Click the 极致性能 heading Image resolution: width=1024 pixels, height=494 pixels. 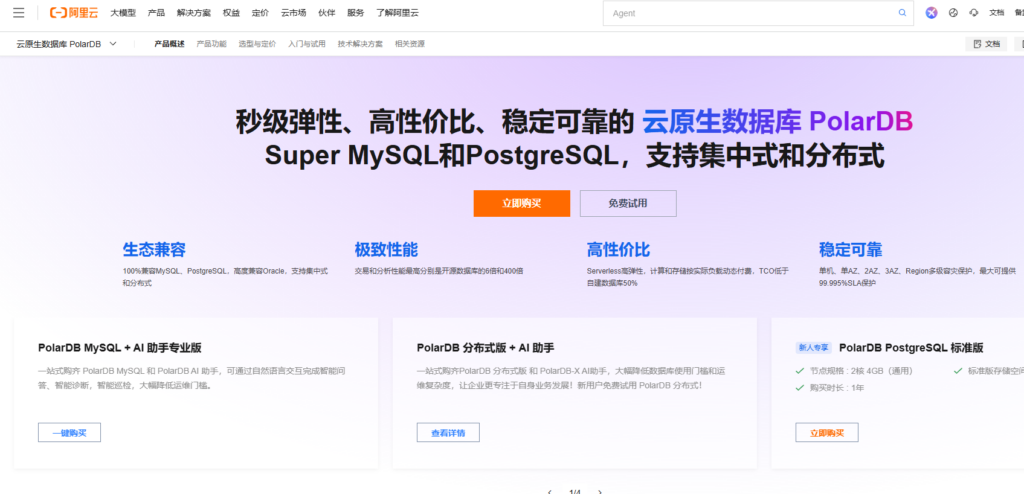[x=386, y=250]
